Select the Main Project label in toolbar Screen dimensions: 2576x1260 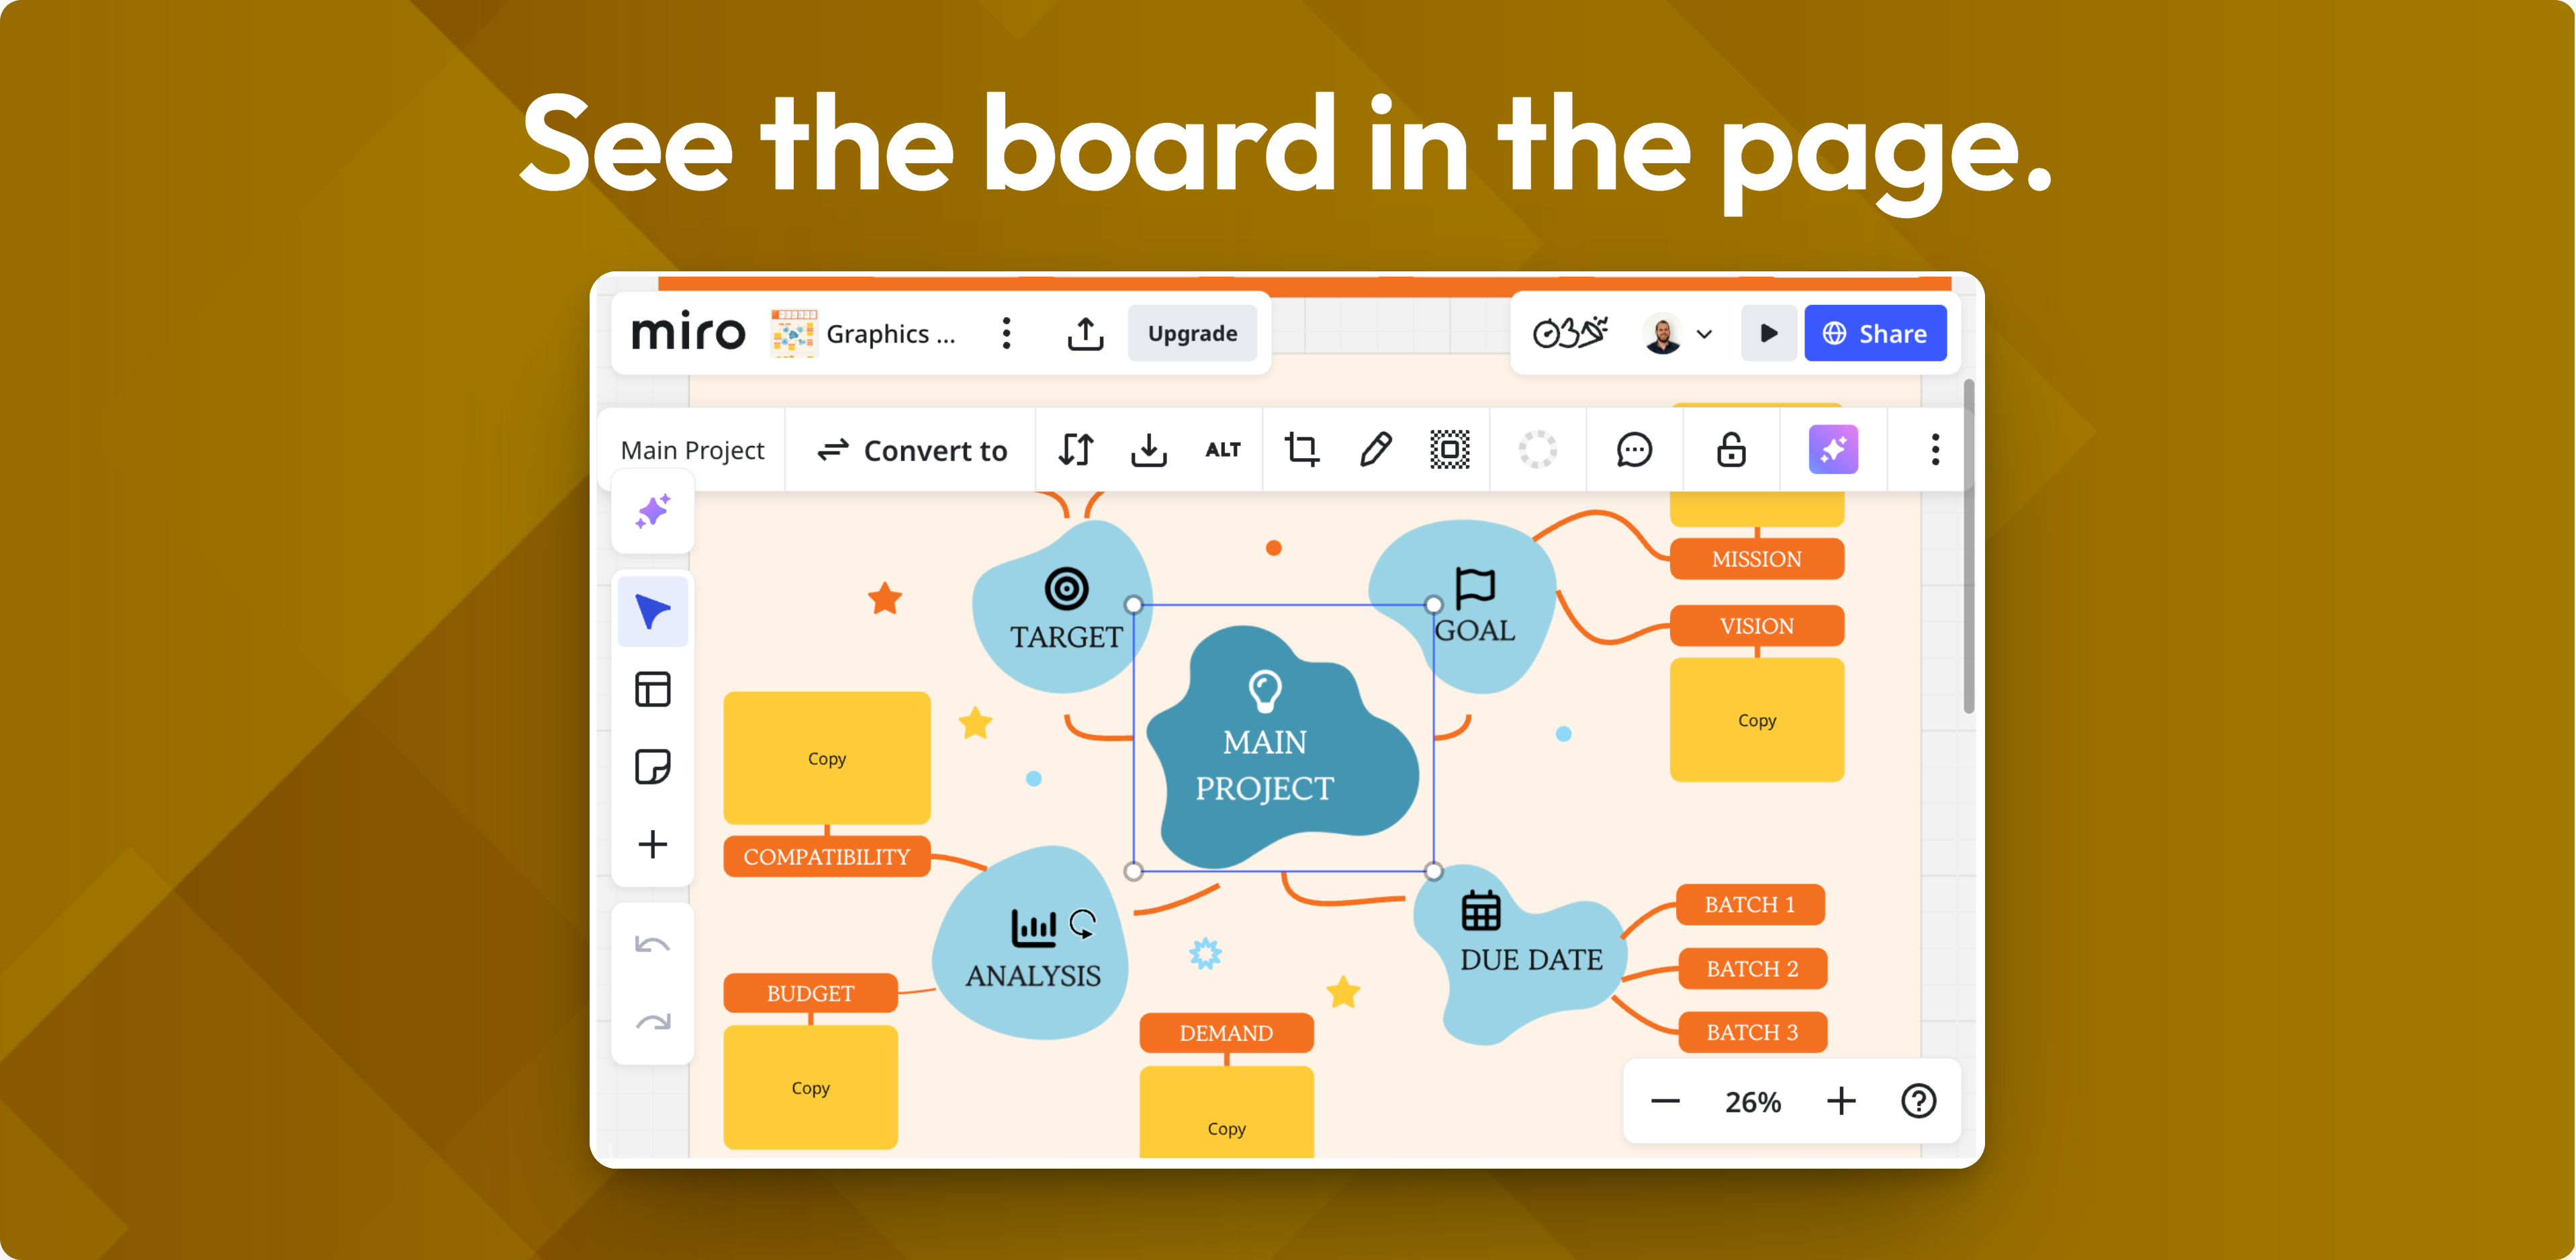coord(692,450)
